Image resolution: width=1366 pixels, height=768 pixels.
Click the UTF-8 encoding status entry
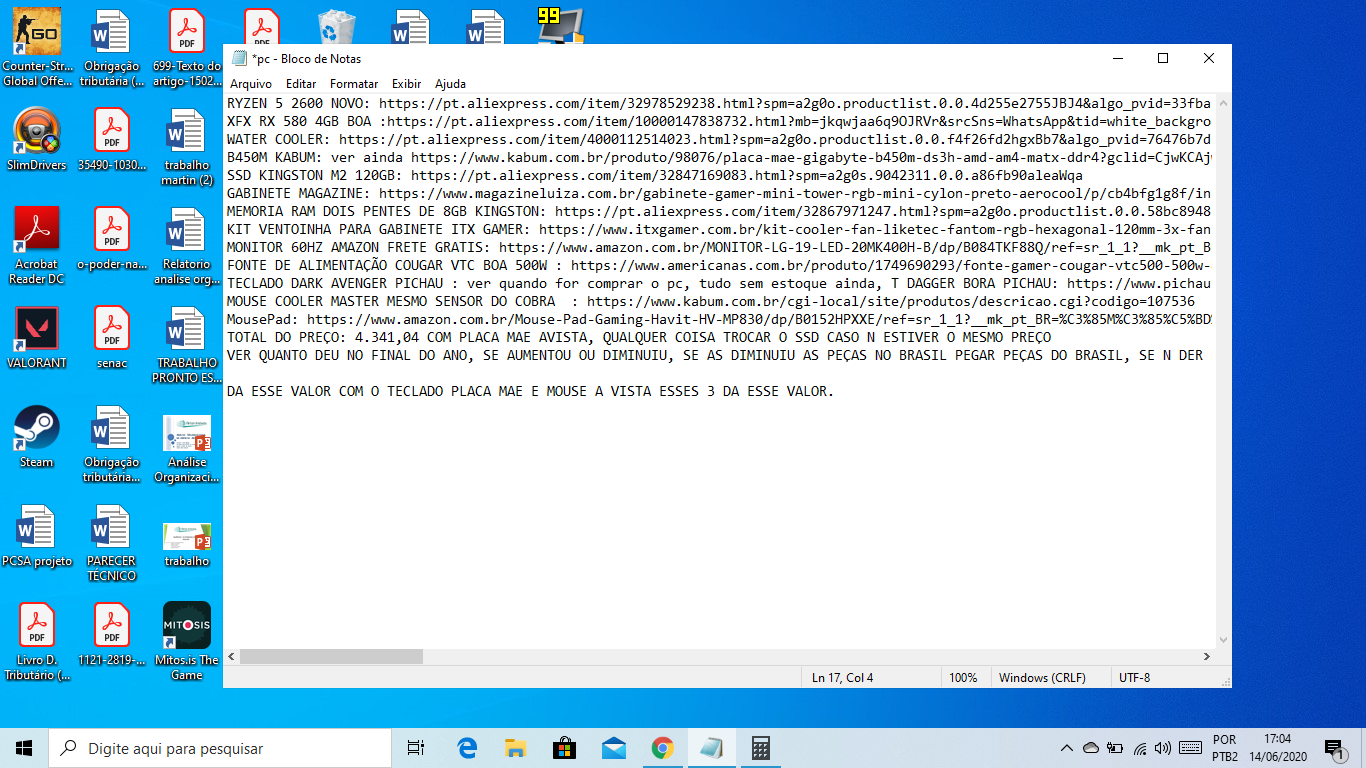(1134, 677)
